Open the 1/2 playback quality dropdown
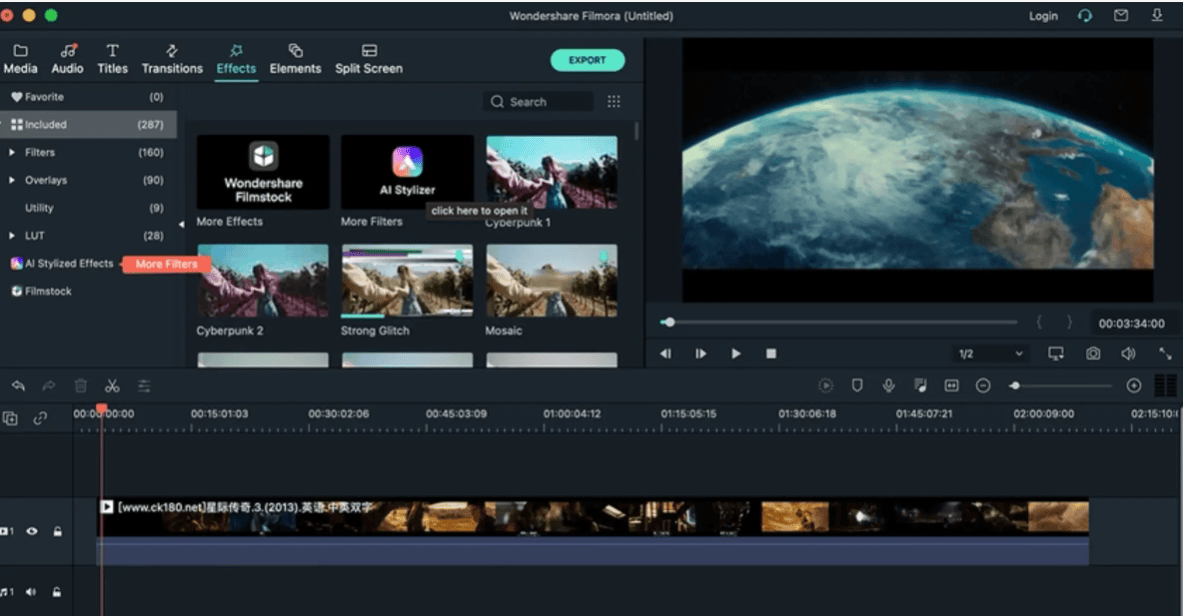The width and height of the screenshot is (1183, 616). [x=988, y=353]
